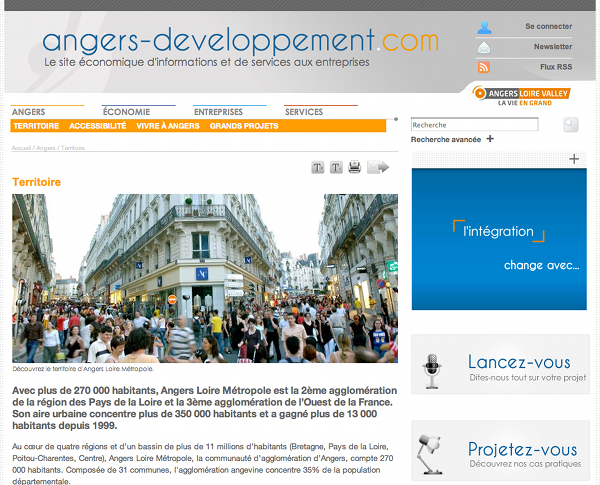
Task: Click the Accueil breadcrumb link
Action: coord(21,148)
